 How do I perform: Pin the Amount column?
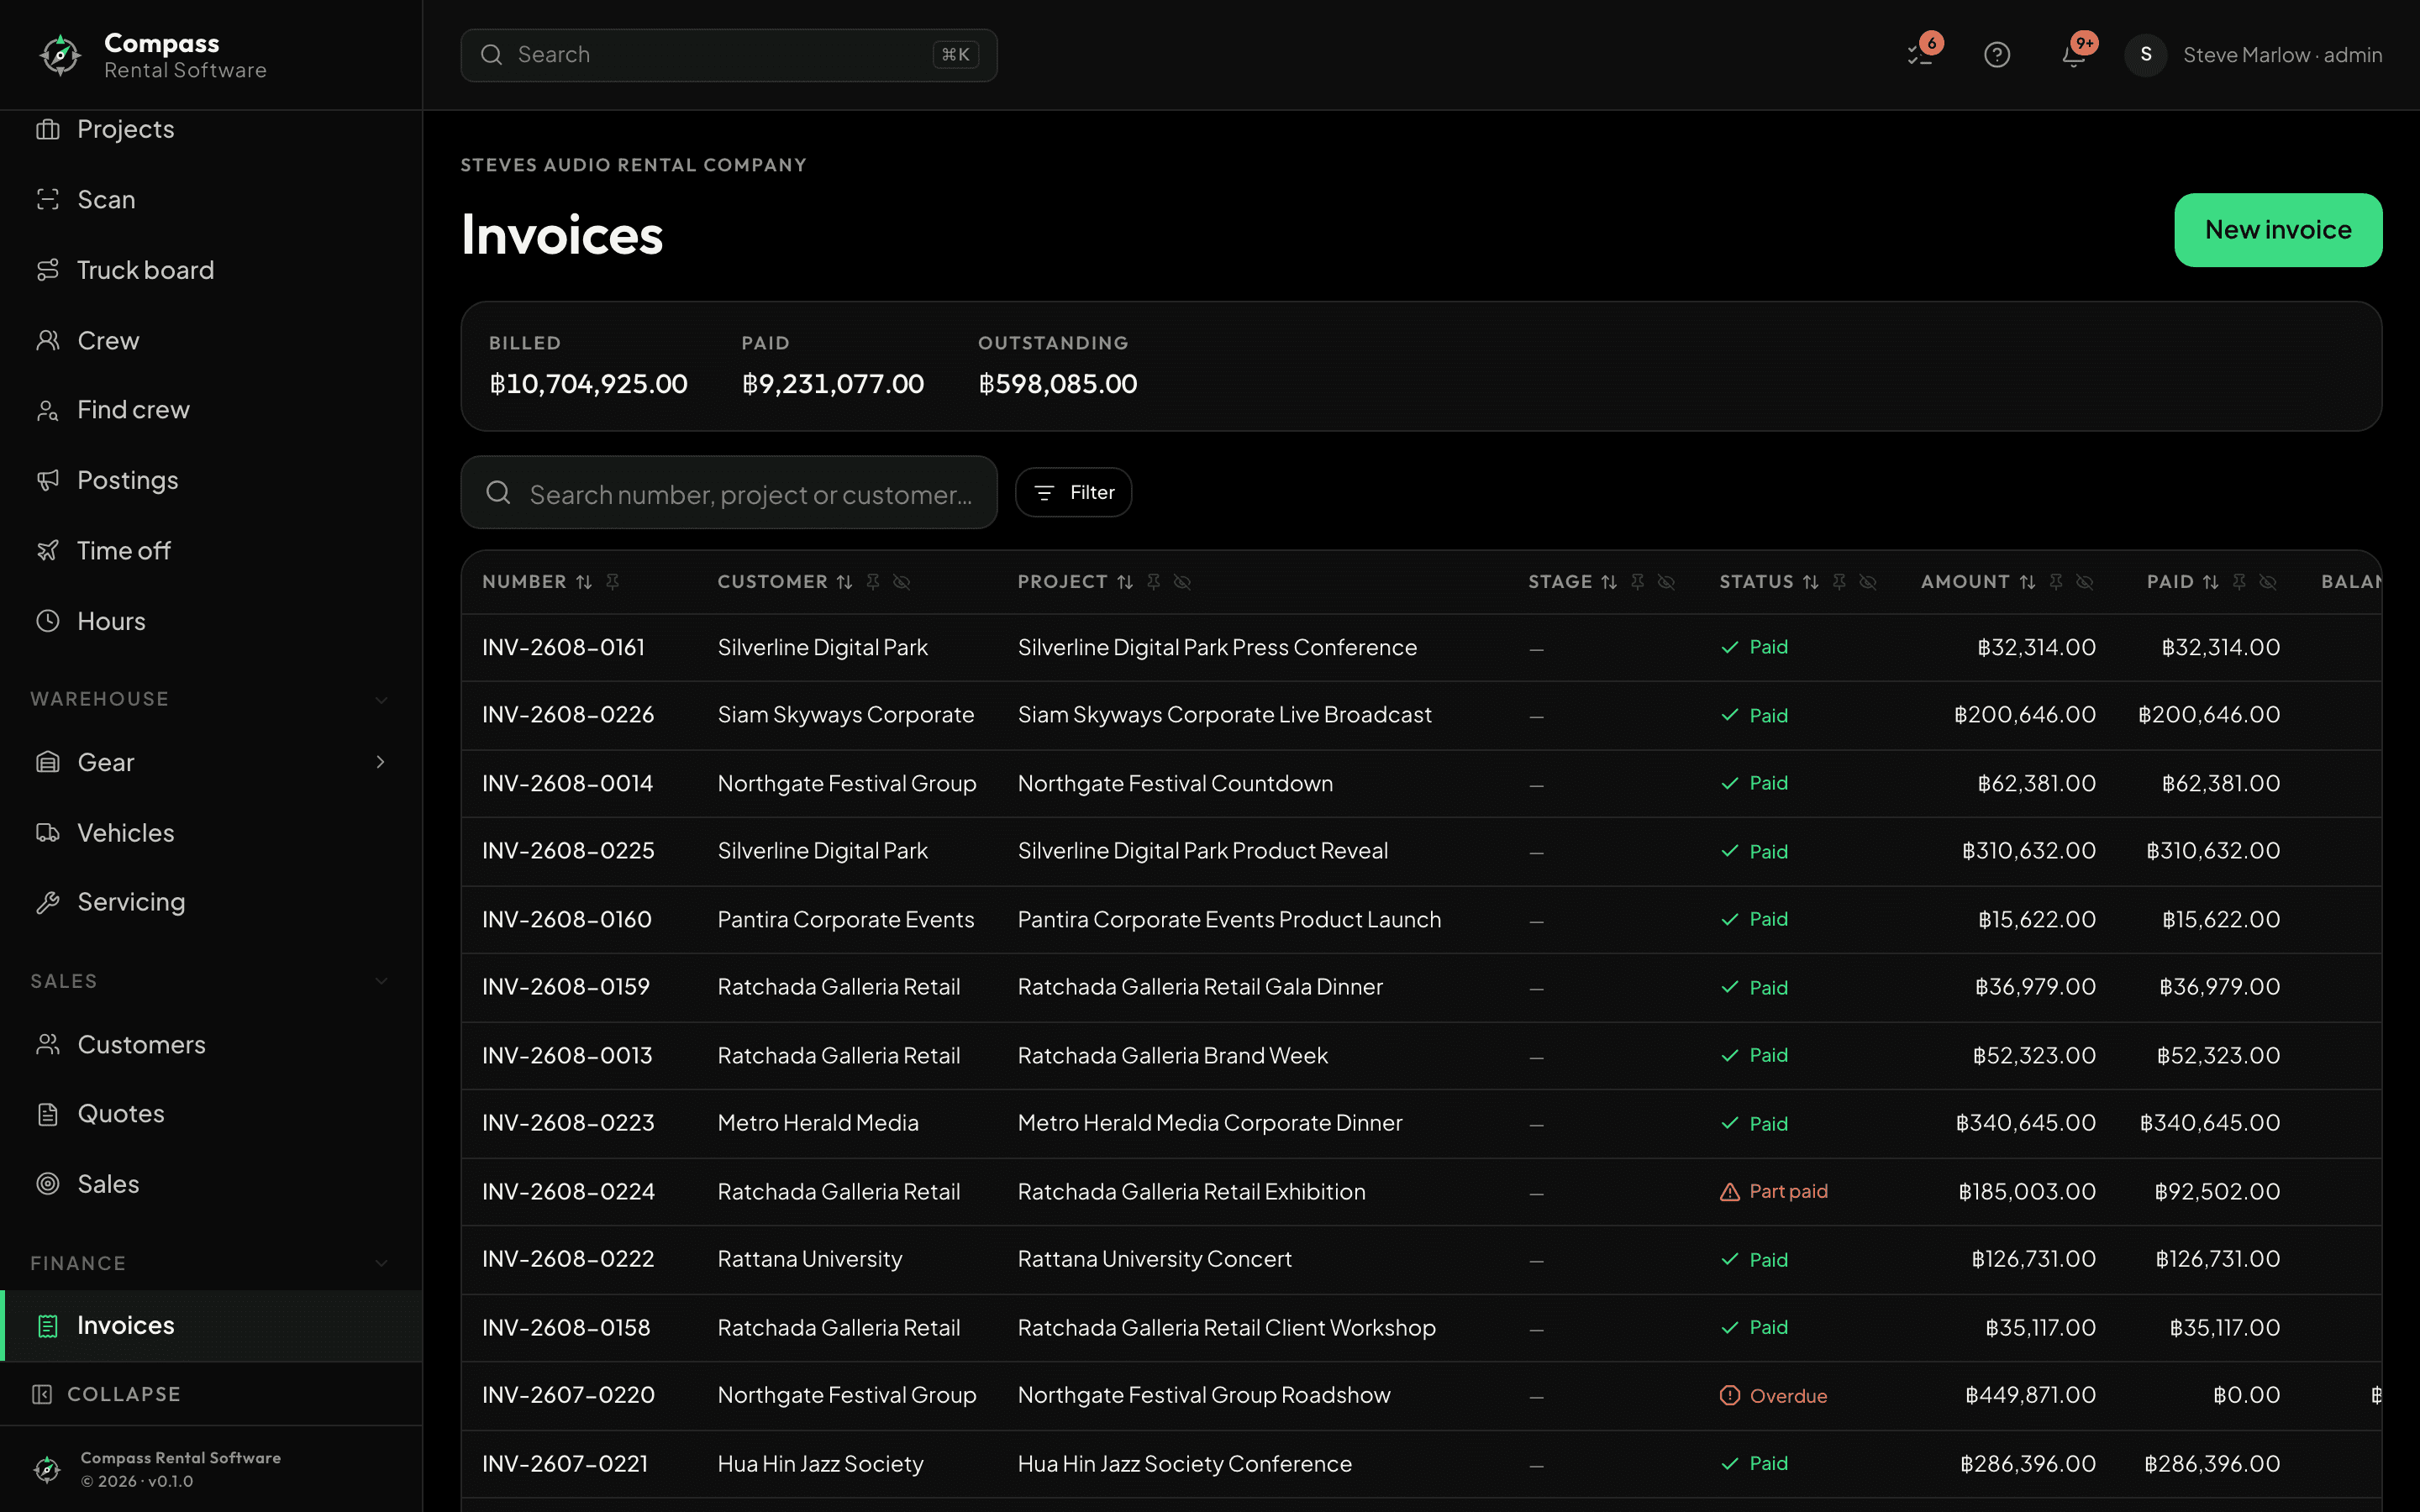pyautogui.click(x=2056, y=582)
